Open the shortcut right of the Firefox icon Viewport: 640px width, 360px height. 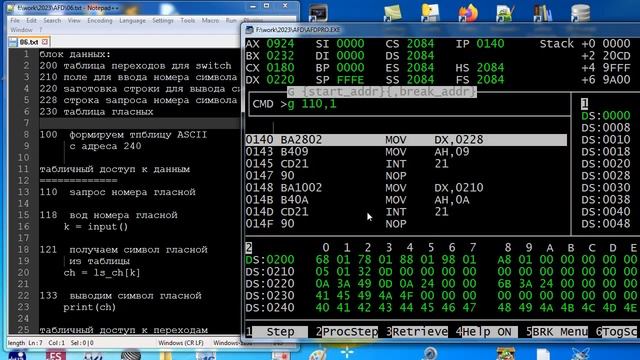coord(505,13)
